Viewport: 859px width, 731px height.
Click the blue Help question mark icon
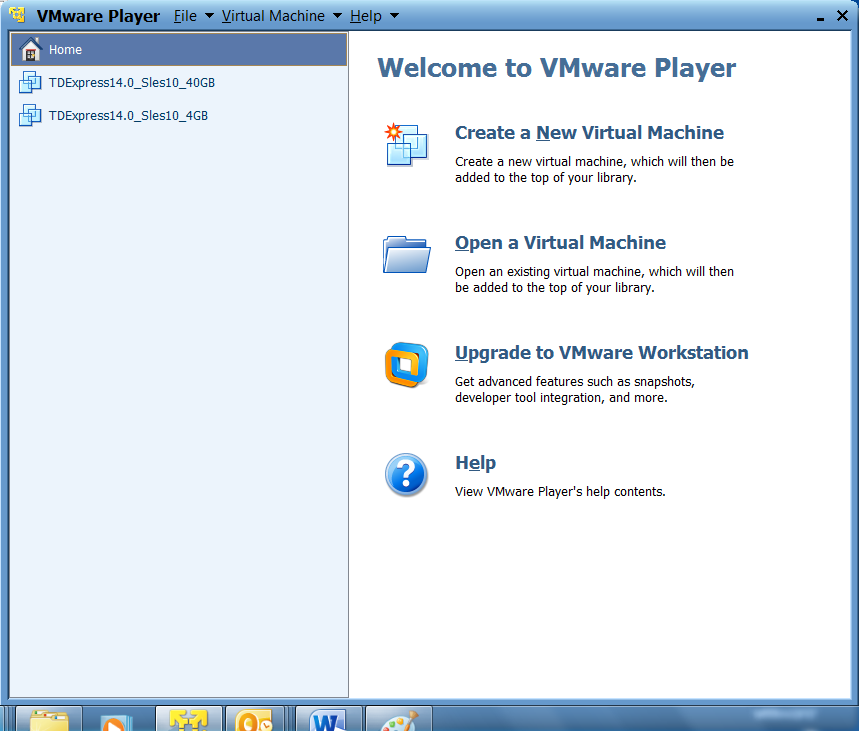tap(404, 474)
